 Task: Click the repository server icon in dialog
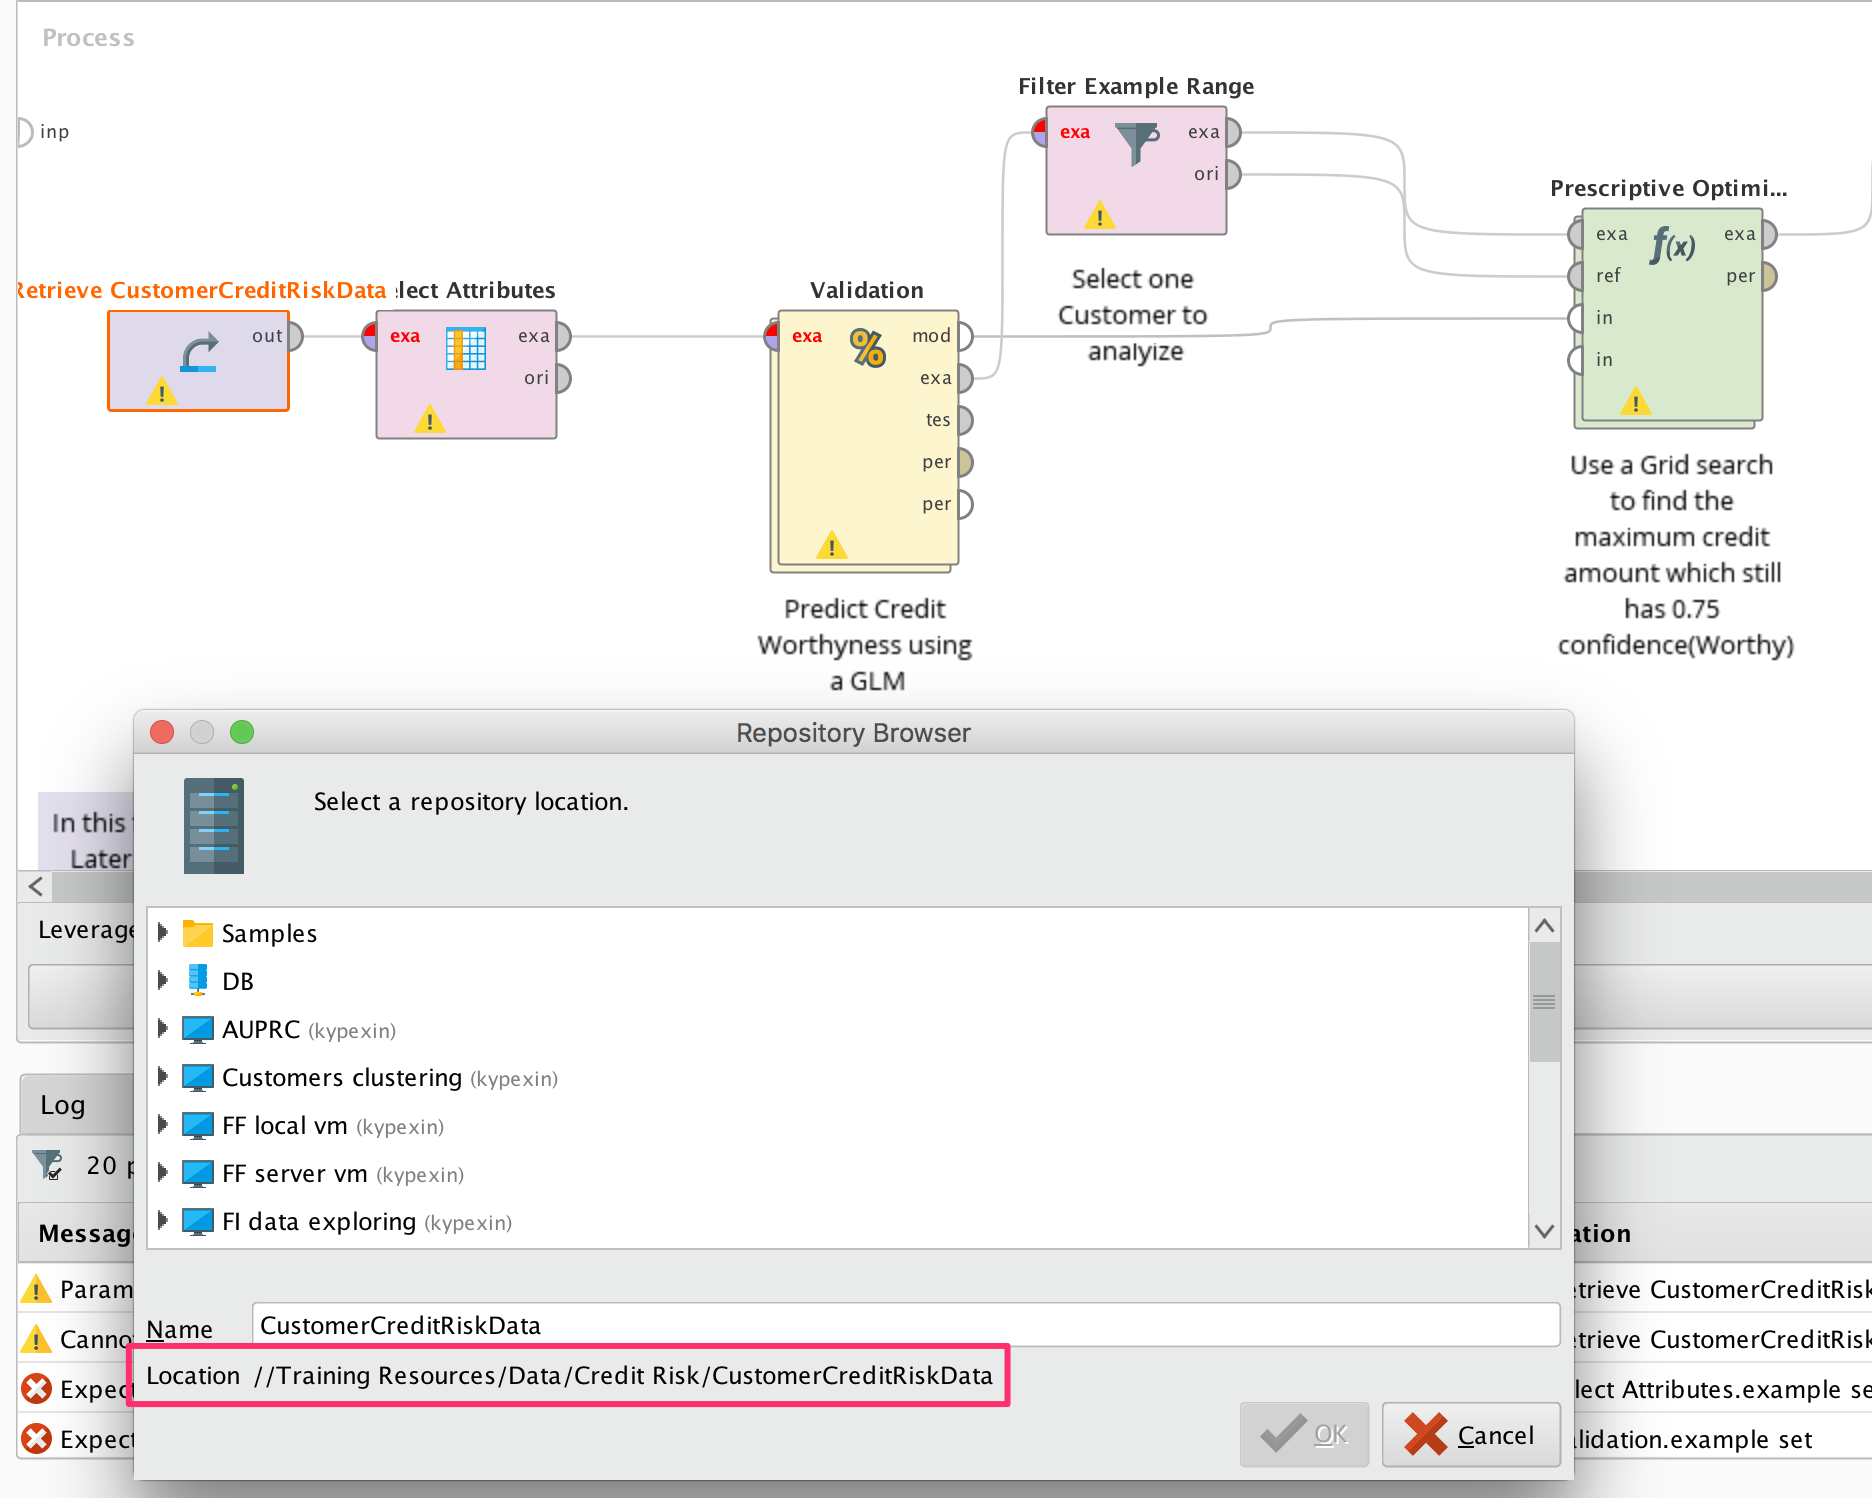coord(214,826)
